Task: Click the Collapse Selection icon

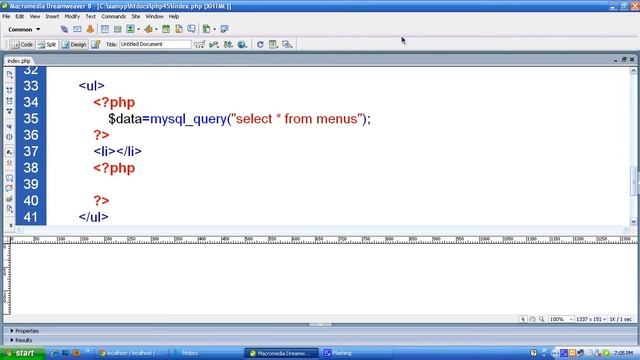Action: [x=9, y=100]
